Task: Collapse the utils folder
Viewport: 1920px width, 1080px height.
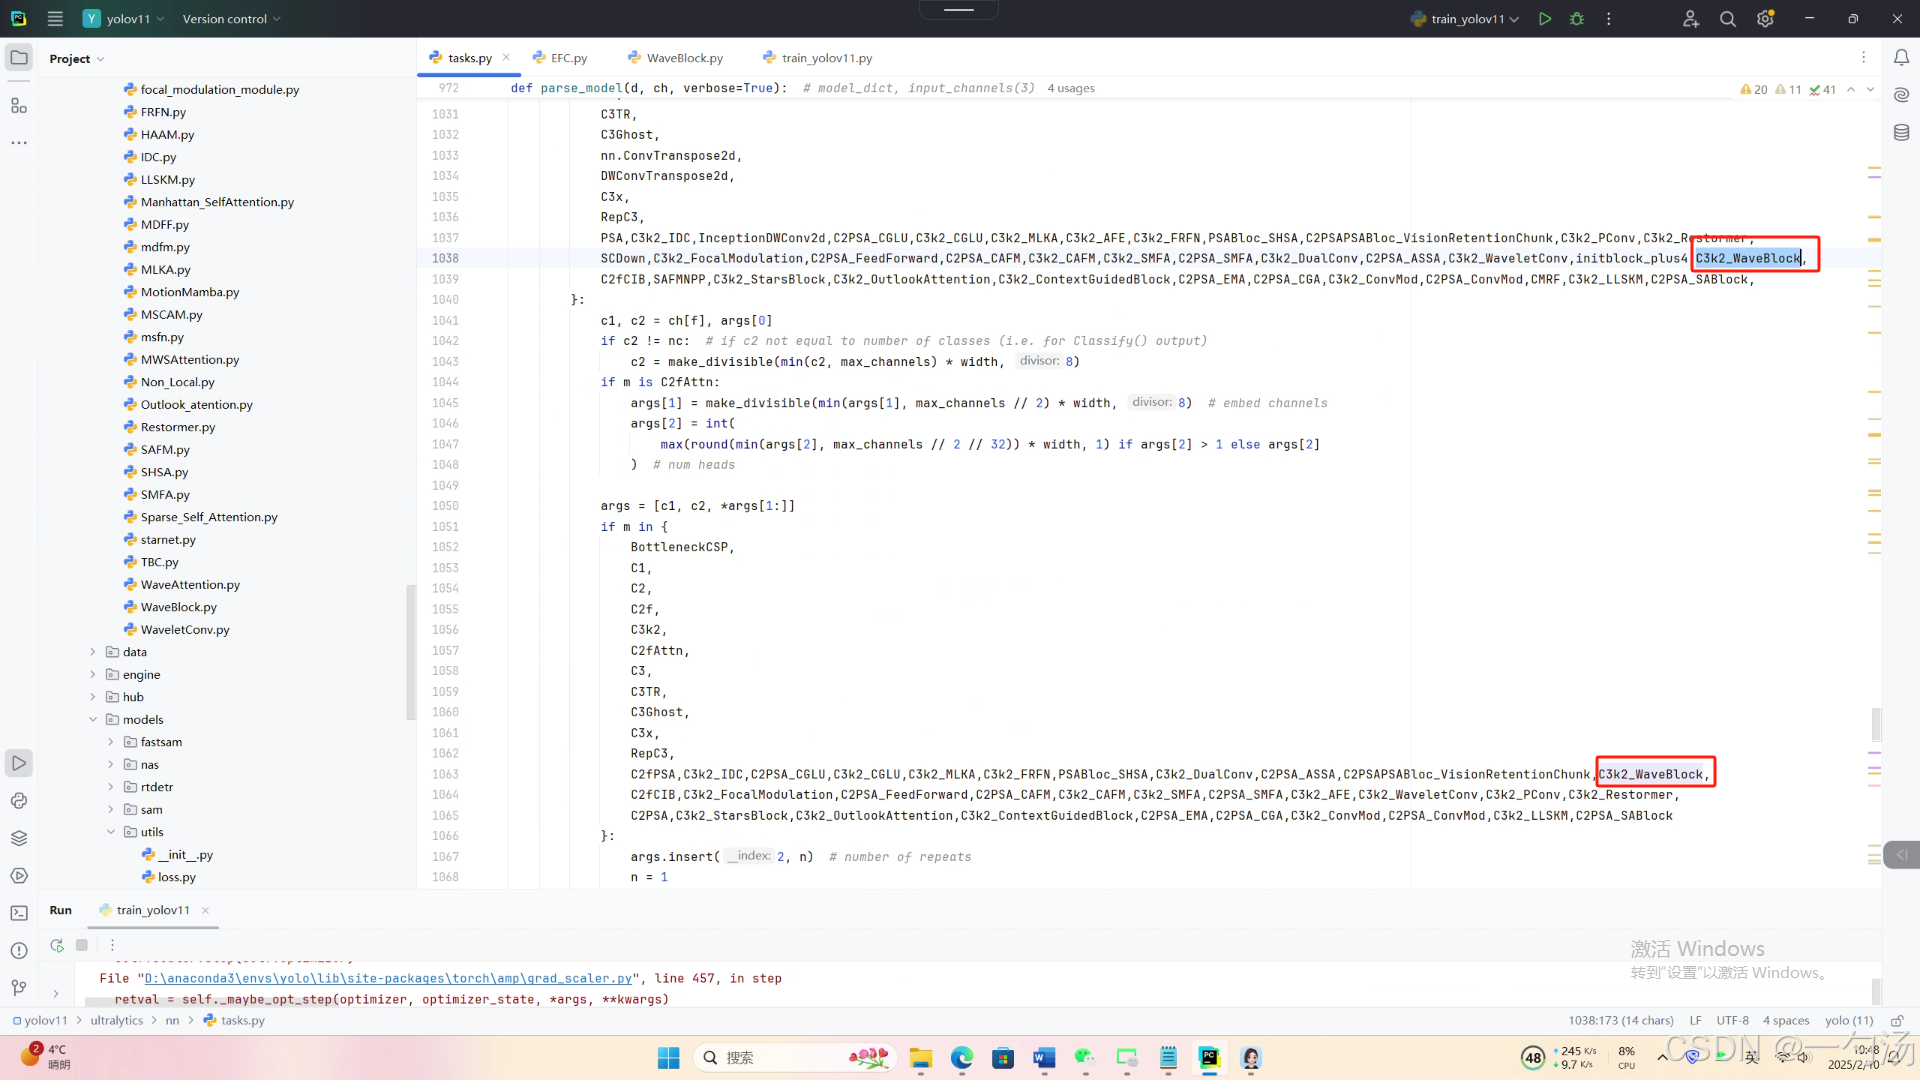Action: click(x=111, y=832)
